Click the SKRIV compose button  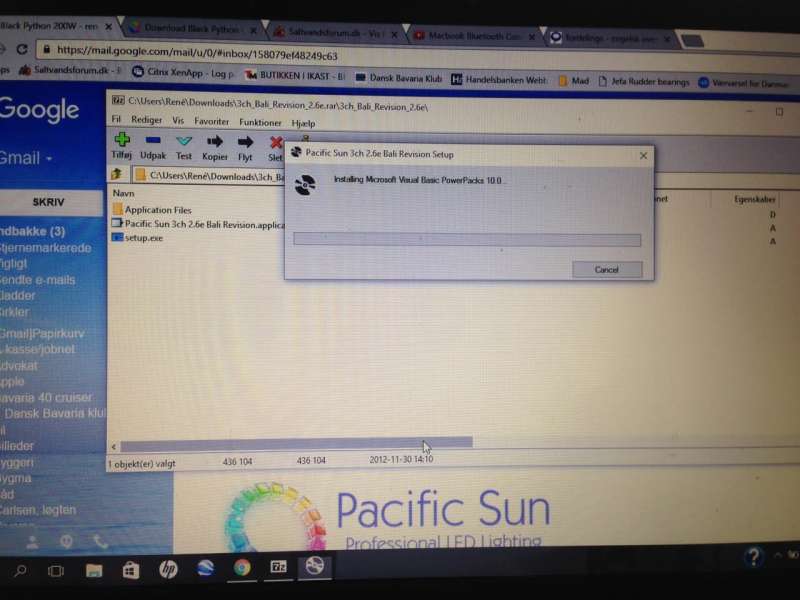(48, 201)
